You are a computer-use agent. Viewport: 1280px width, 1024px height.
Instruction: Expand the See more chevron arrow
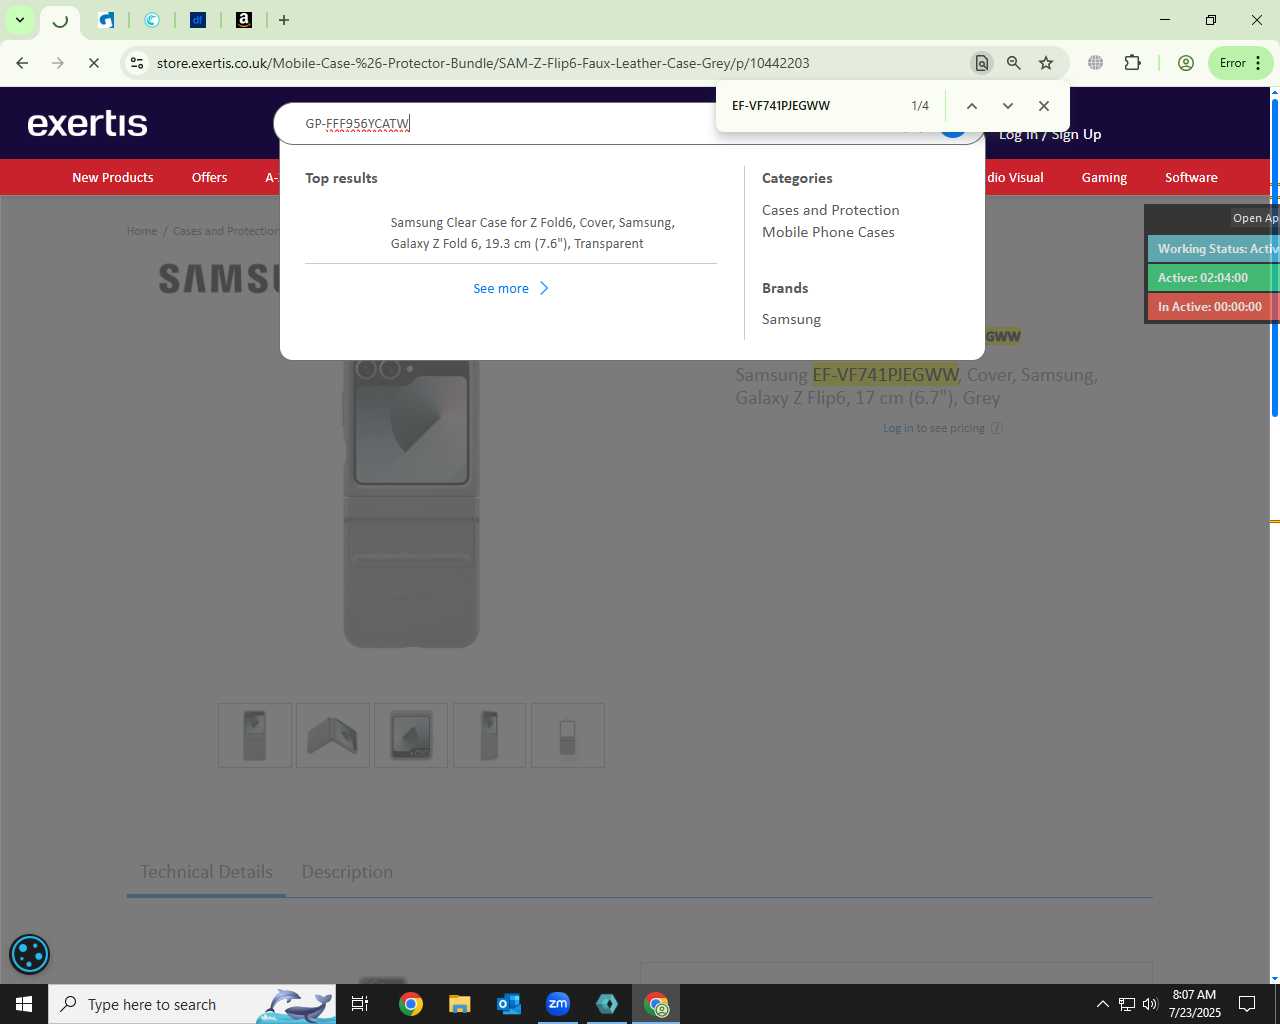point(544,288)
